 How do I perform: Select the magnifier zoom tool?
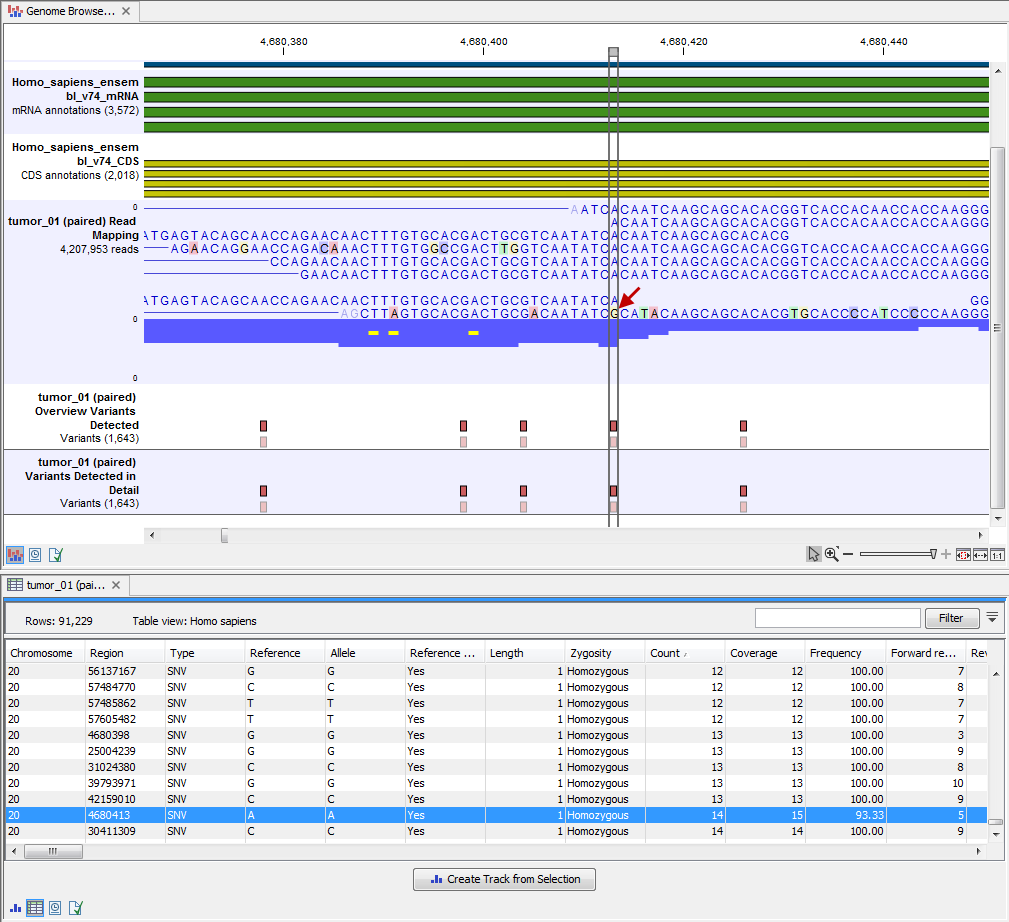click(832, 554)
